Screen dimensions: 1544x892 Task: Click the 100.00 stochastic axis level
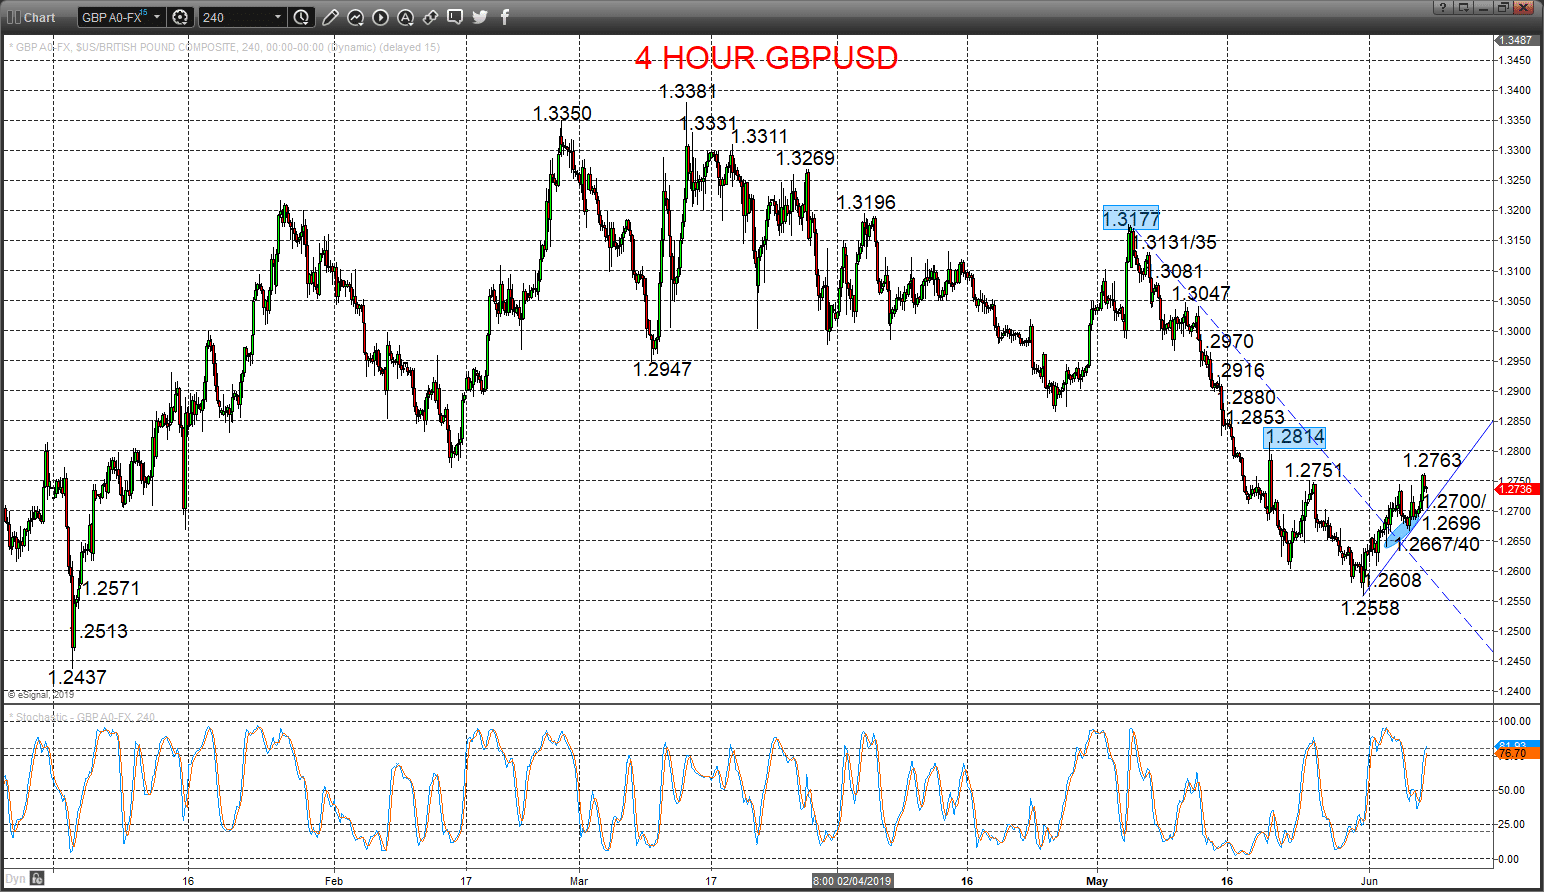tap(1516, 721)
